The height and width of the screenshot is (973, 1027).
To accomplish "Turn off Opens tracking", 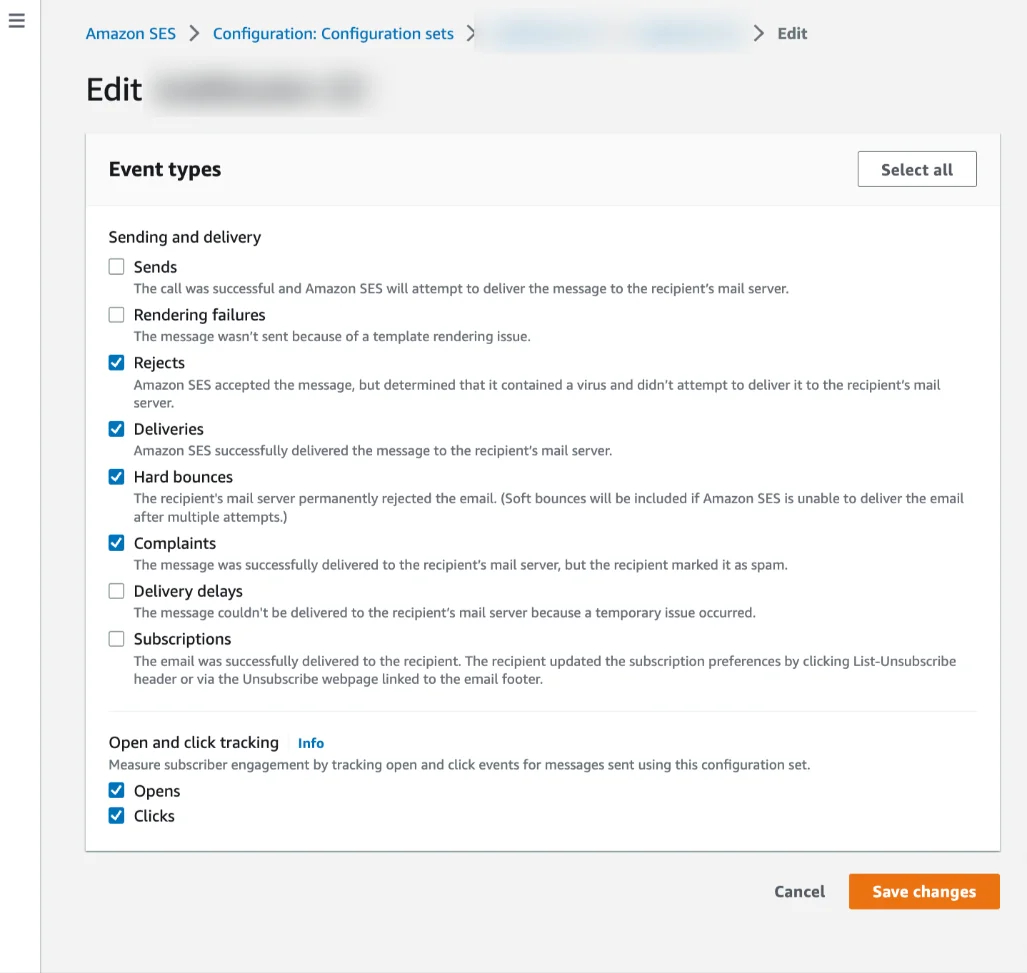I will pos(117,791).
